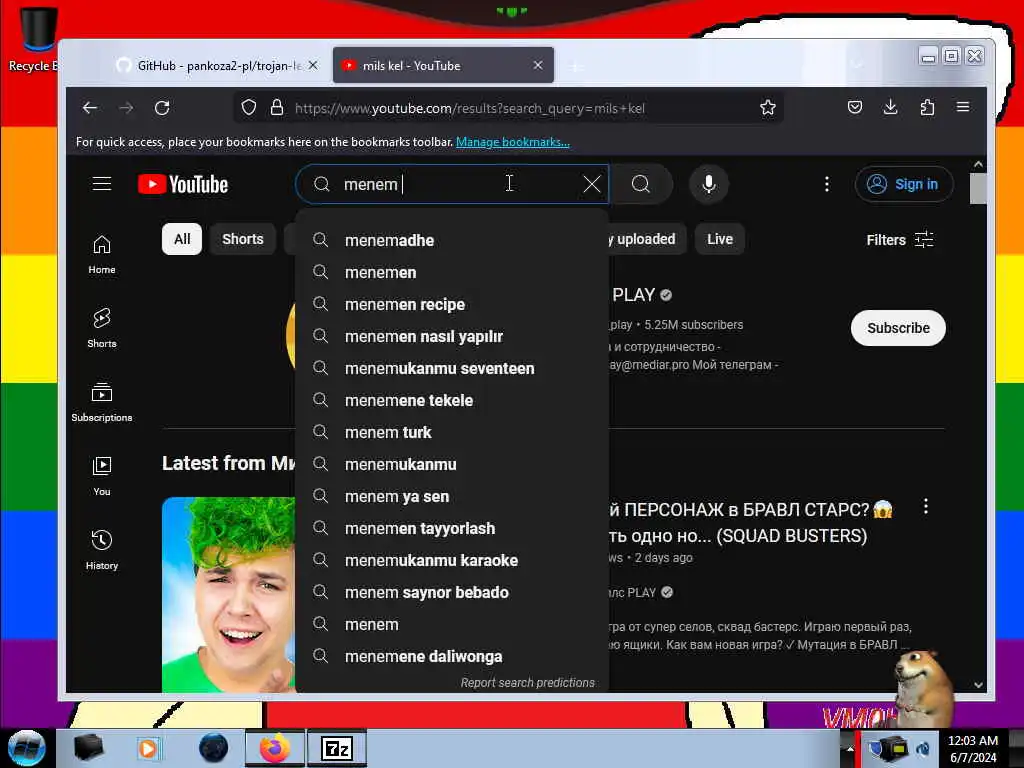Open the Filters options
This screenshot has width=1024, height=768.
(x=899, y=240)
